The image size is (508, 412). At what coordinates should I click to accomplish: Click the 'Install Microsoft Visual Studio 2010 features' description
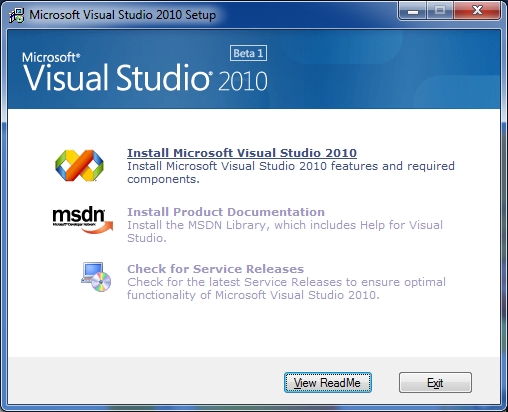click(x=291, y=173)
